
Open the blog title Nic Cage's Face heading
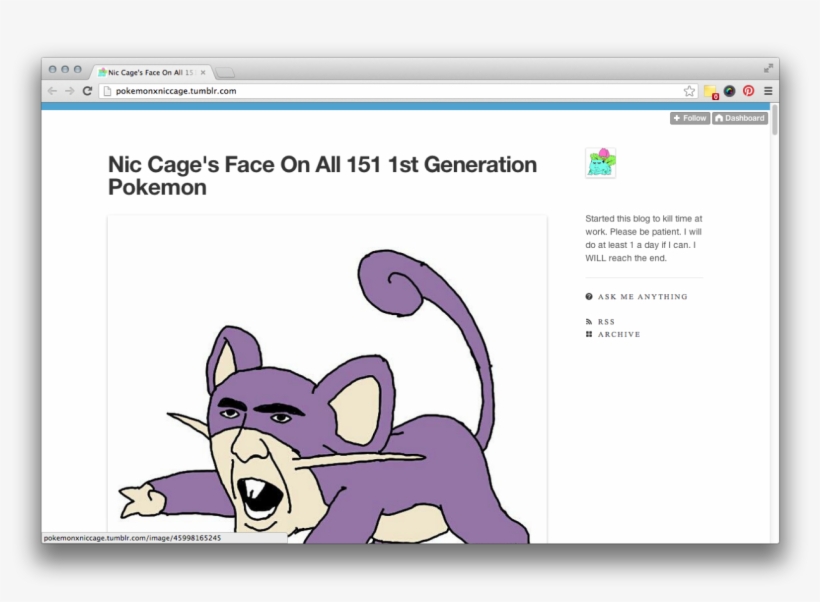(322, 176)
